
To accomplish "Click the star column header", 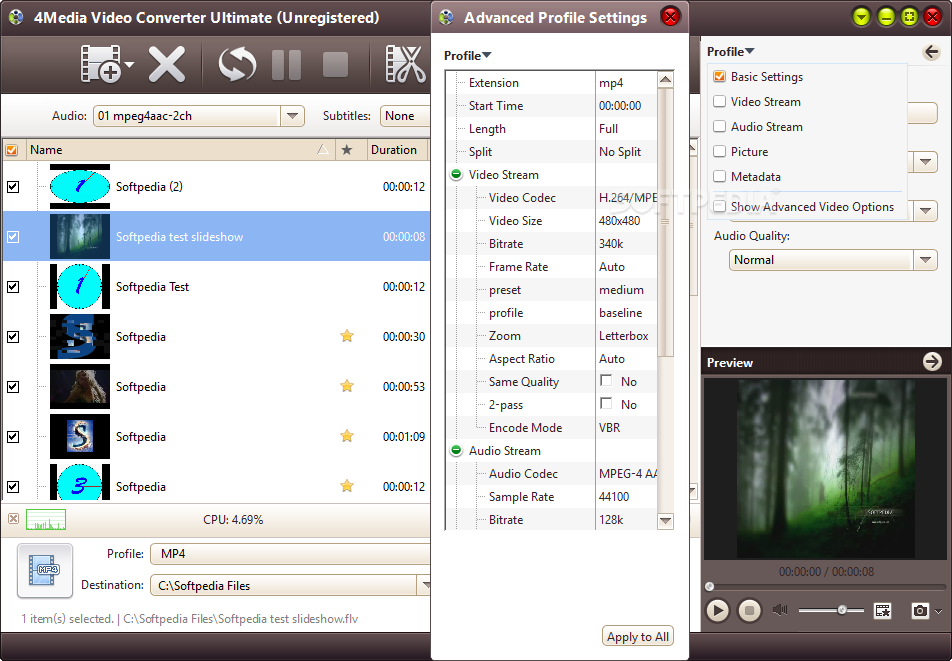I will 347,150.
